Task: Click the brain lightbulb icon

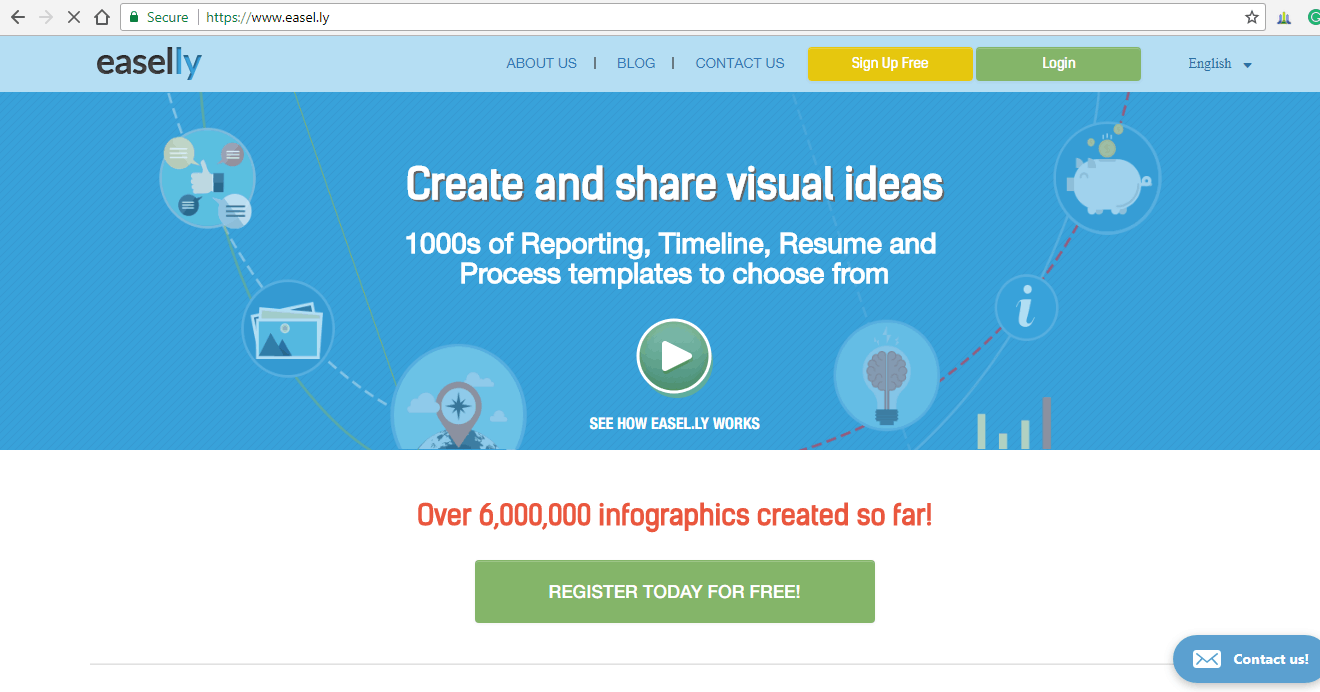Action: 886,376
